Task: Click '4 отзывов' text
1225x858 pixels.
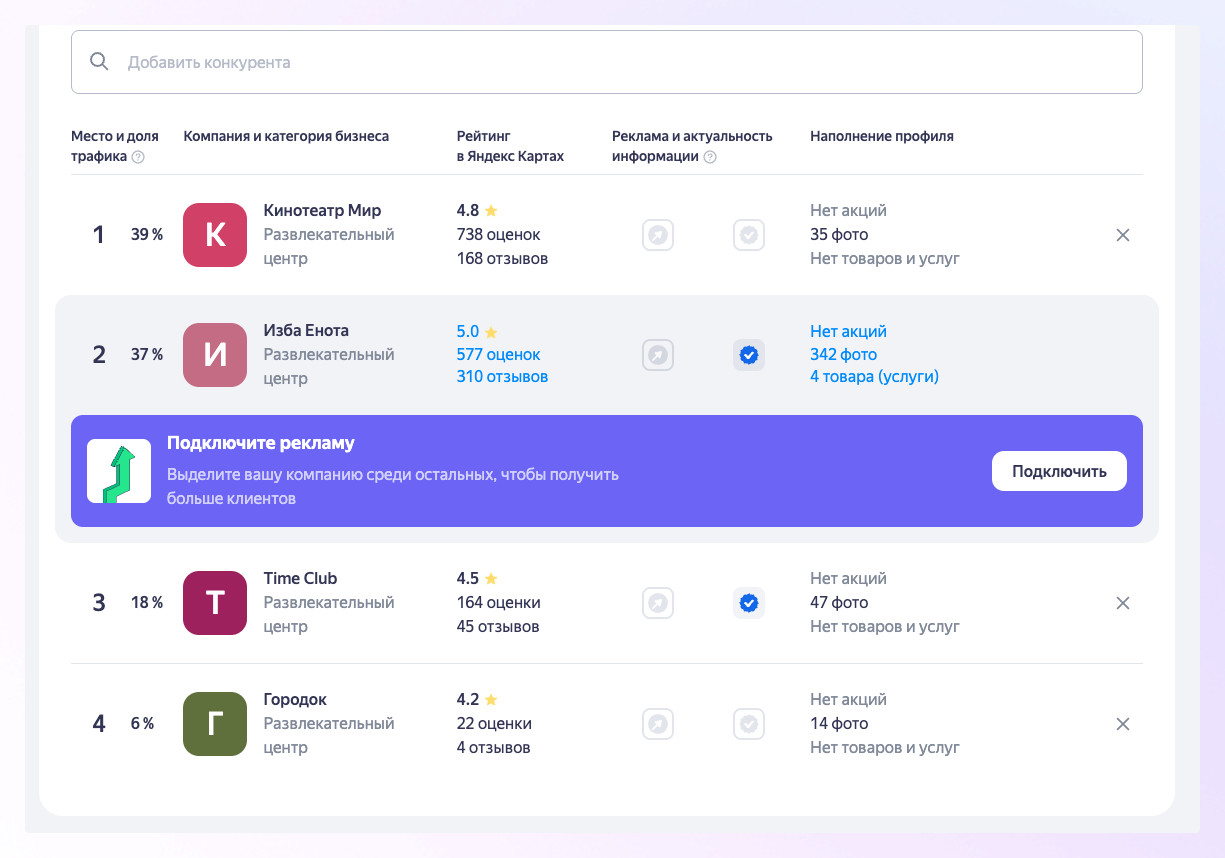Action: 493,747
